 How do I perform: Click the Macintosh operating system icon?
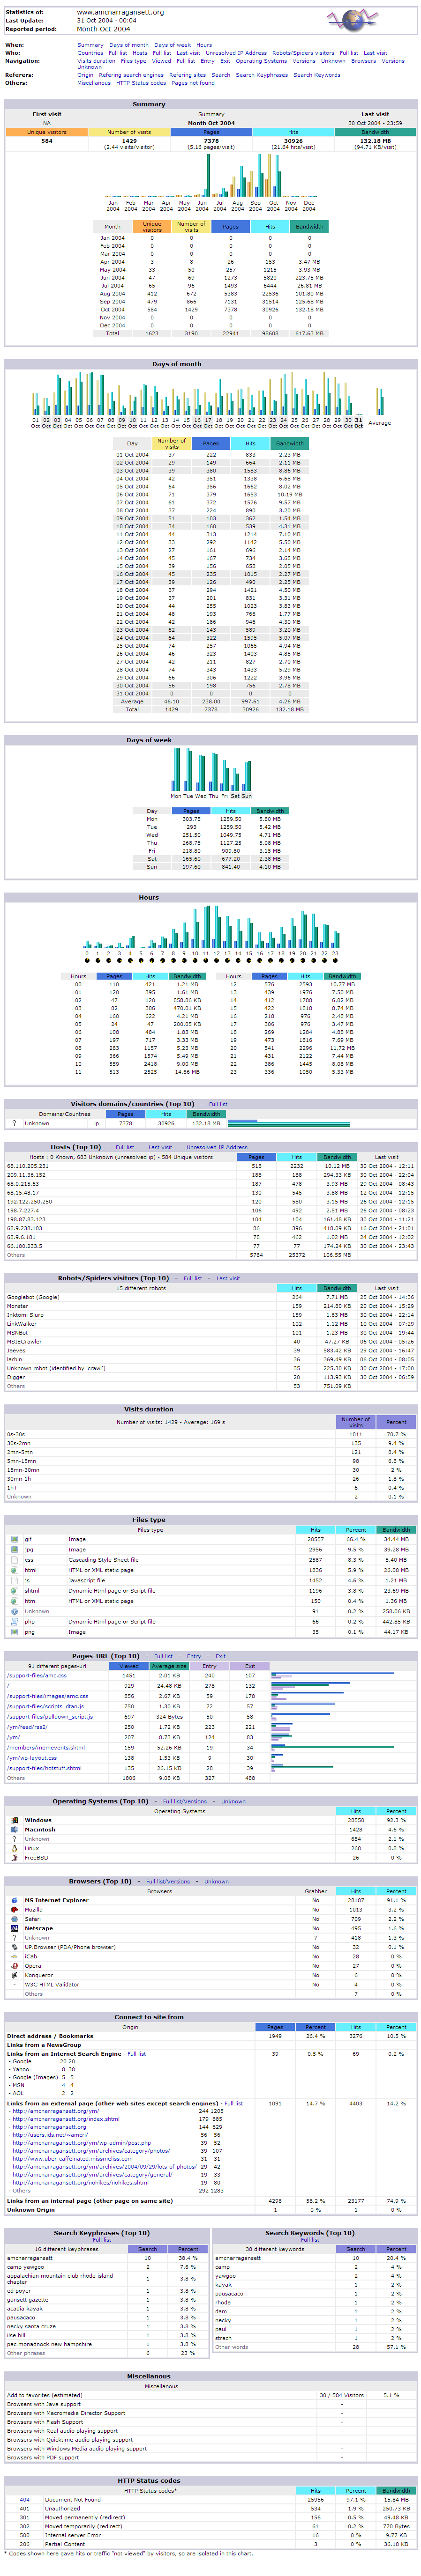(x=14, y=1829)
